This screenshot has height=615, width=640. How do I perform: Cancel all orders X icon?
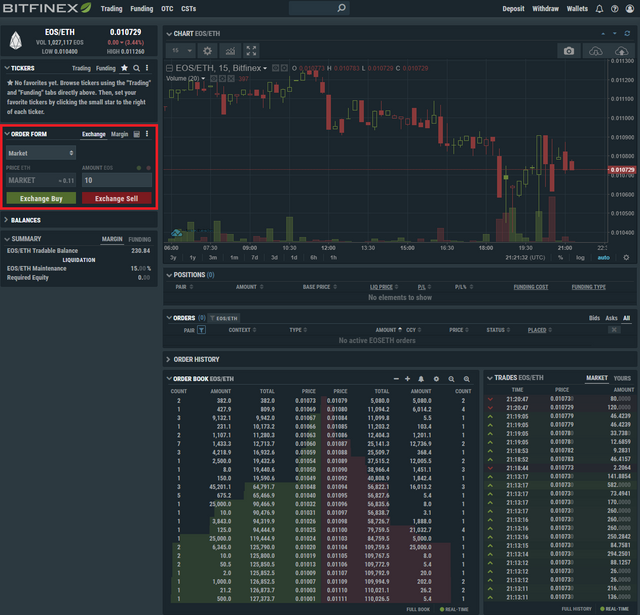(x=614, y=330)
